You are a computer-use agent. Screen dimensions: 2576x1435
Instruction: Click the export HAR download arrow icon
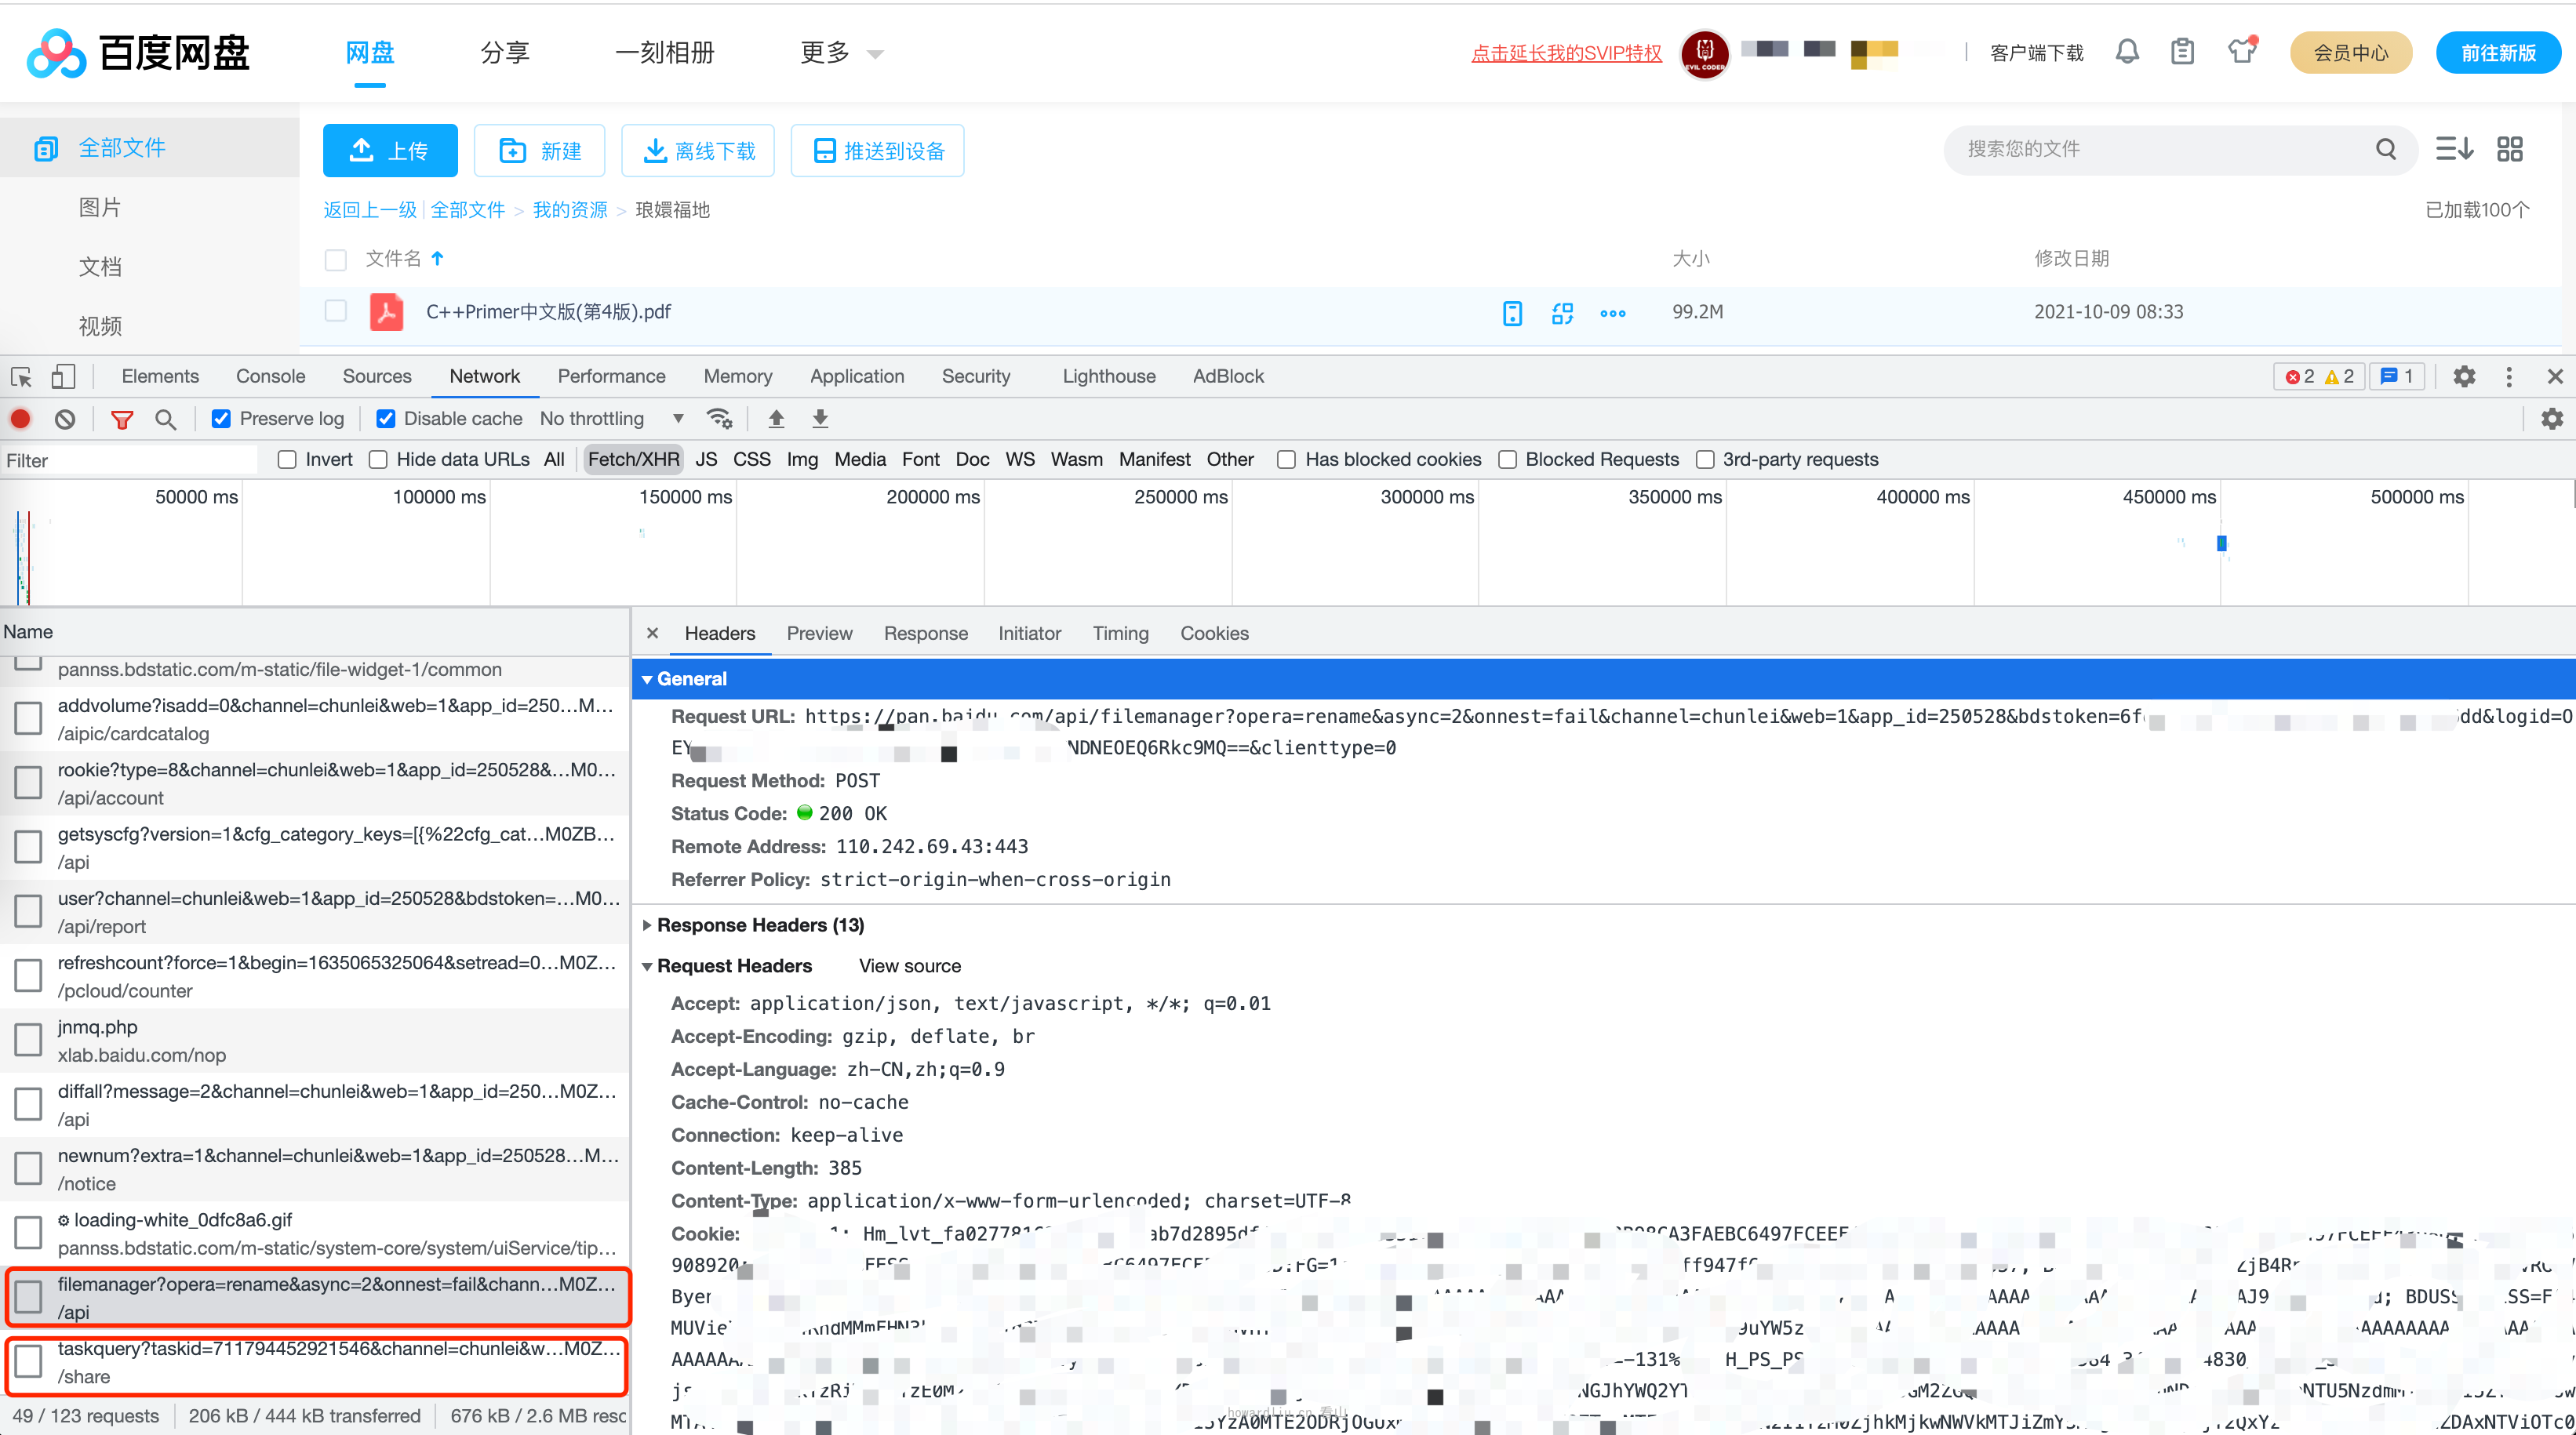820,418
